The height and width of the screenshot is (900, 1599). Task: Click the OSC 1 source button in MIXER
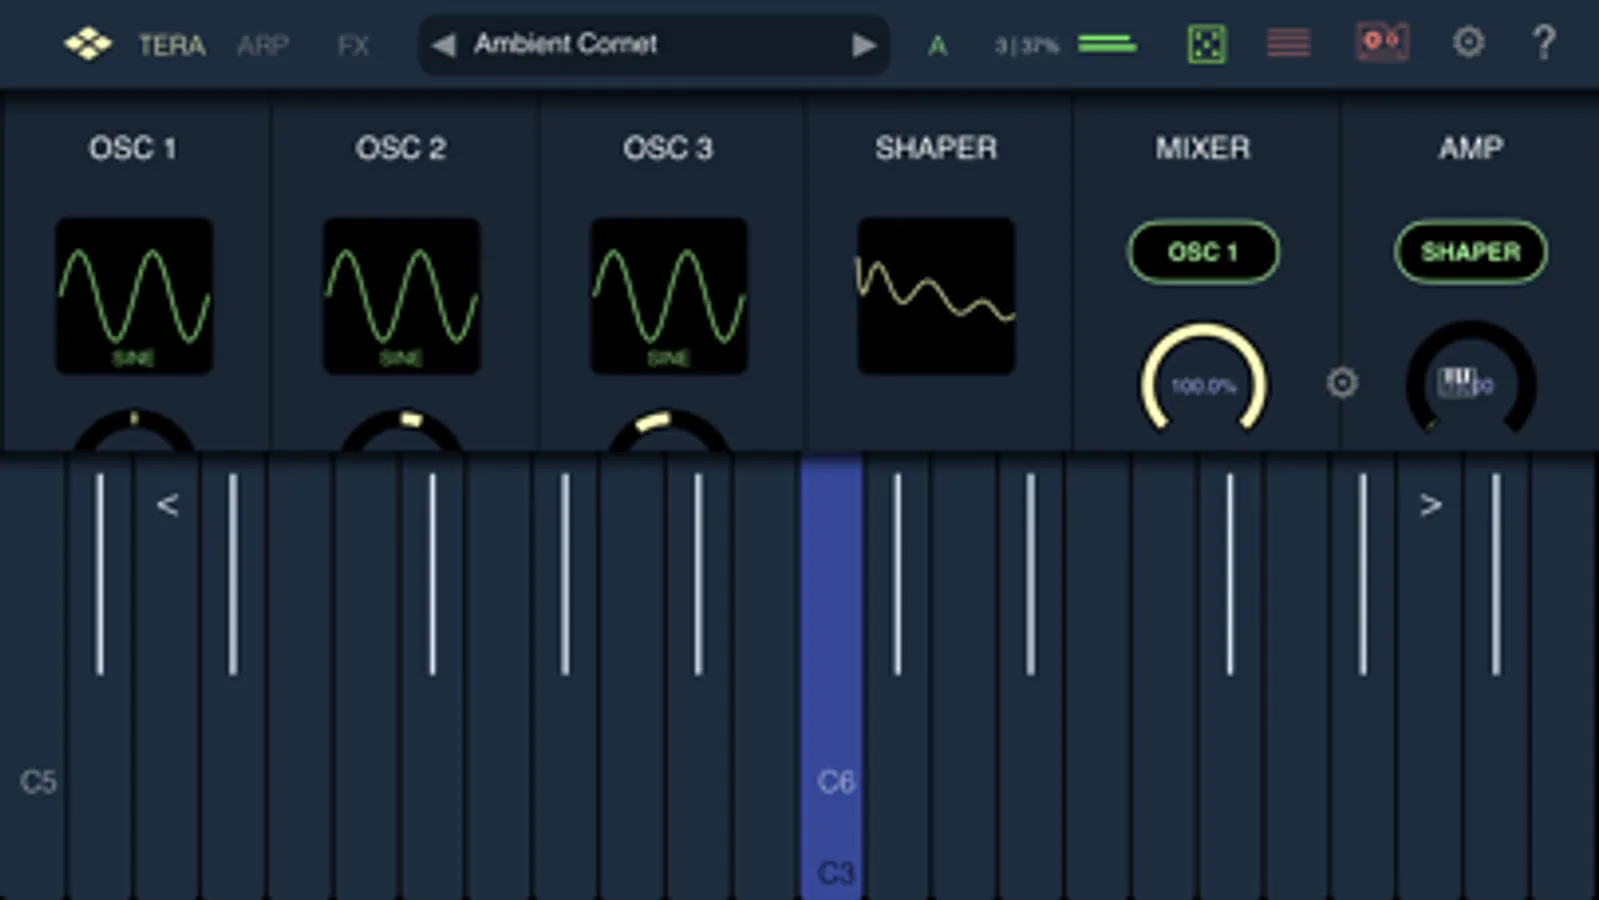tap(1203, 252)
